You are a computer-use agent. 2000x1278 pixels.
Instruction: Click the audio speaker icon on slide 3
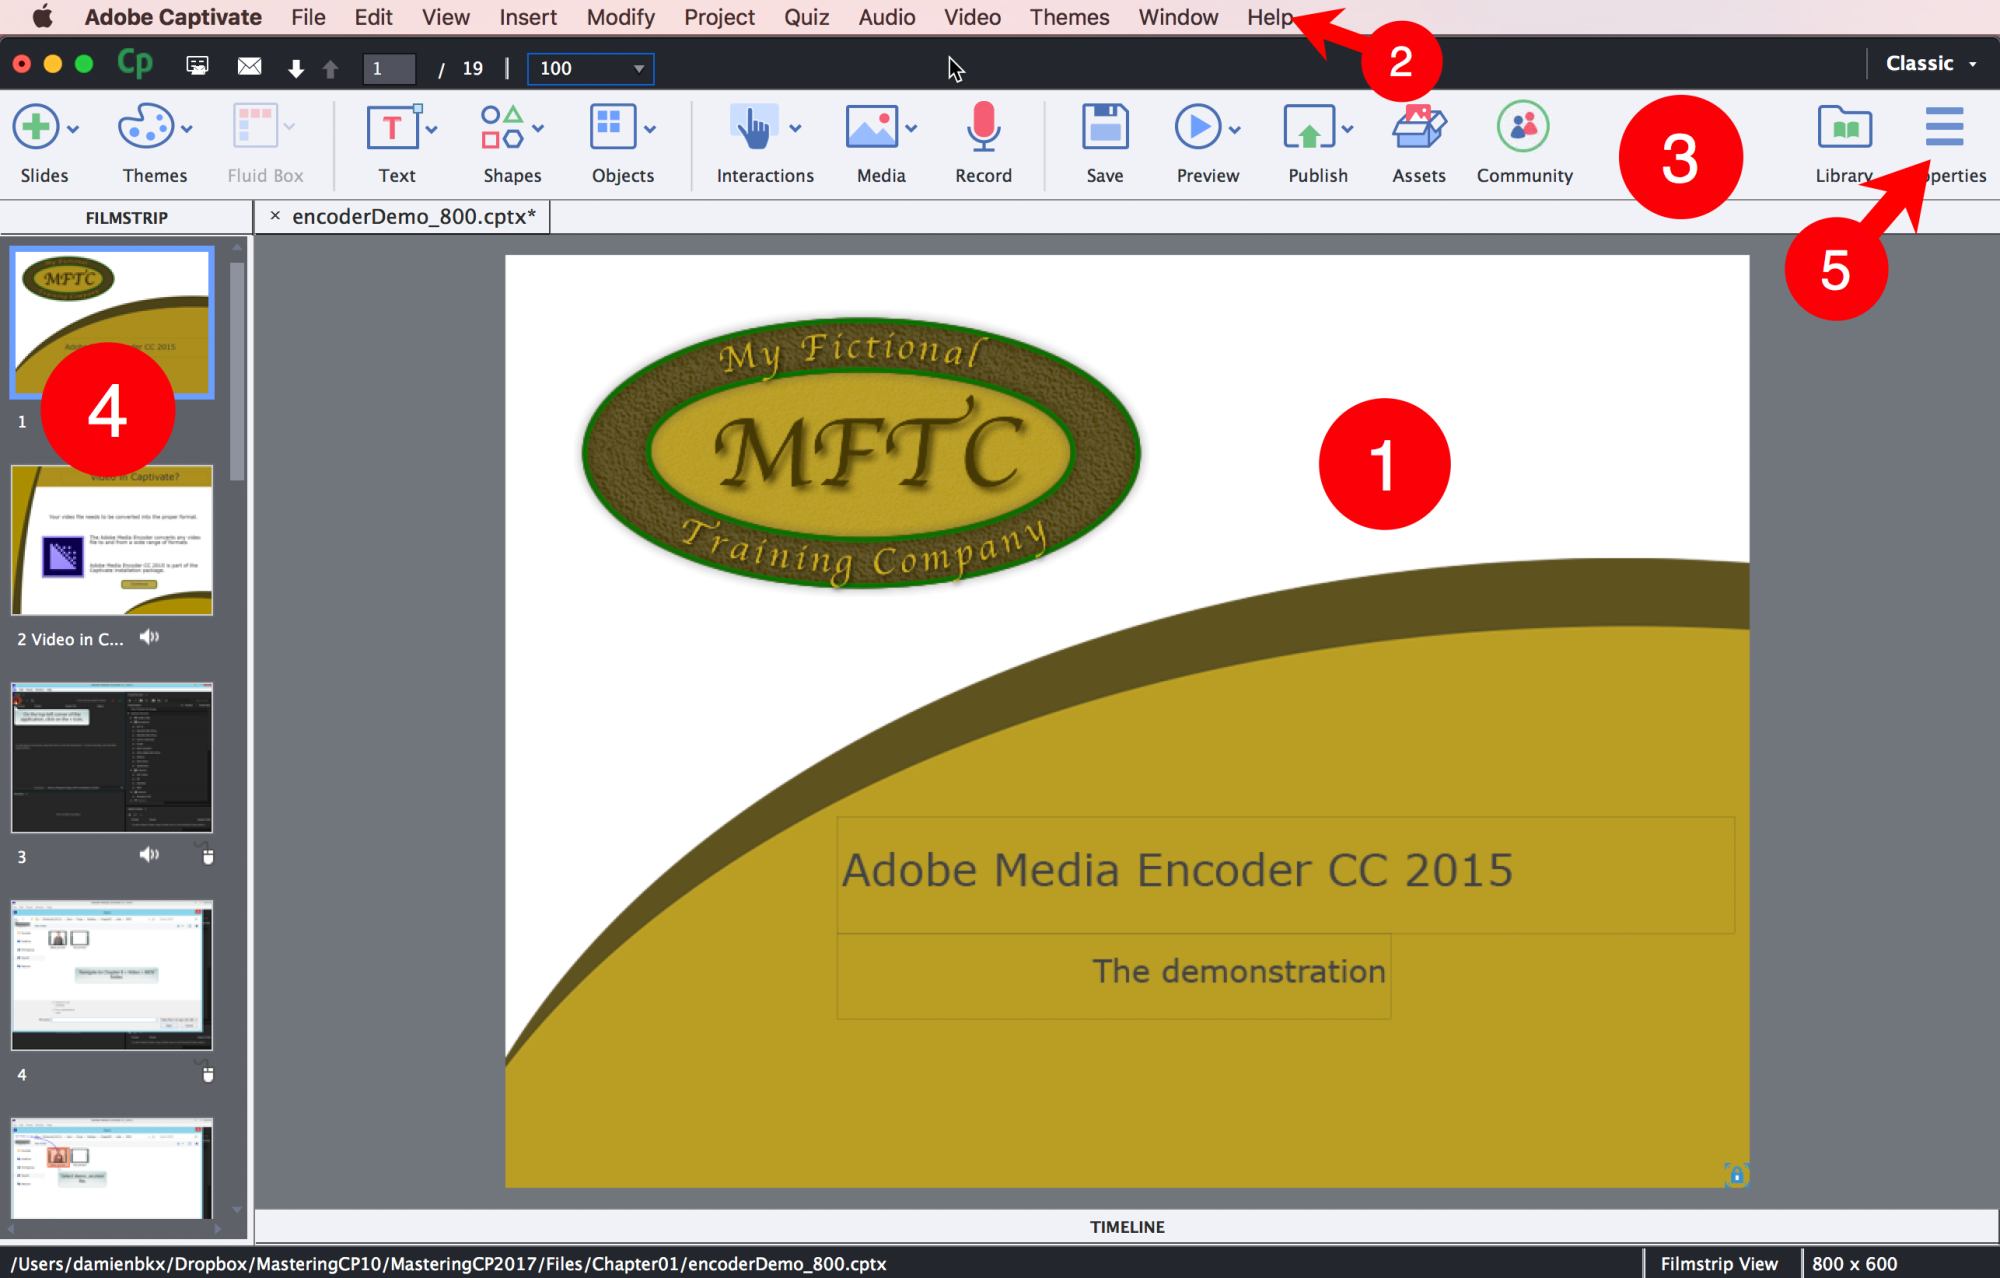(x=149, y=854)
